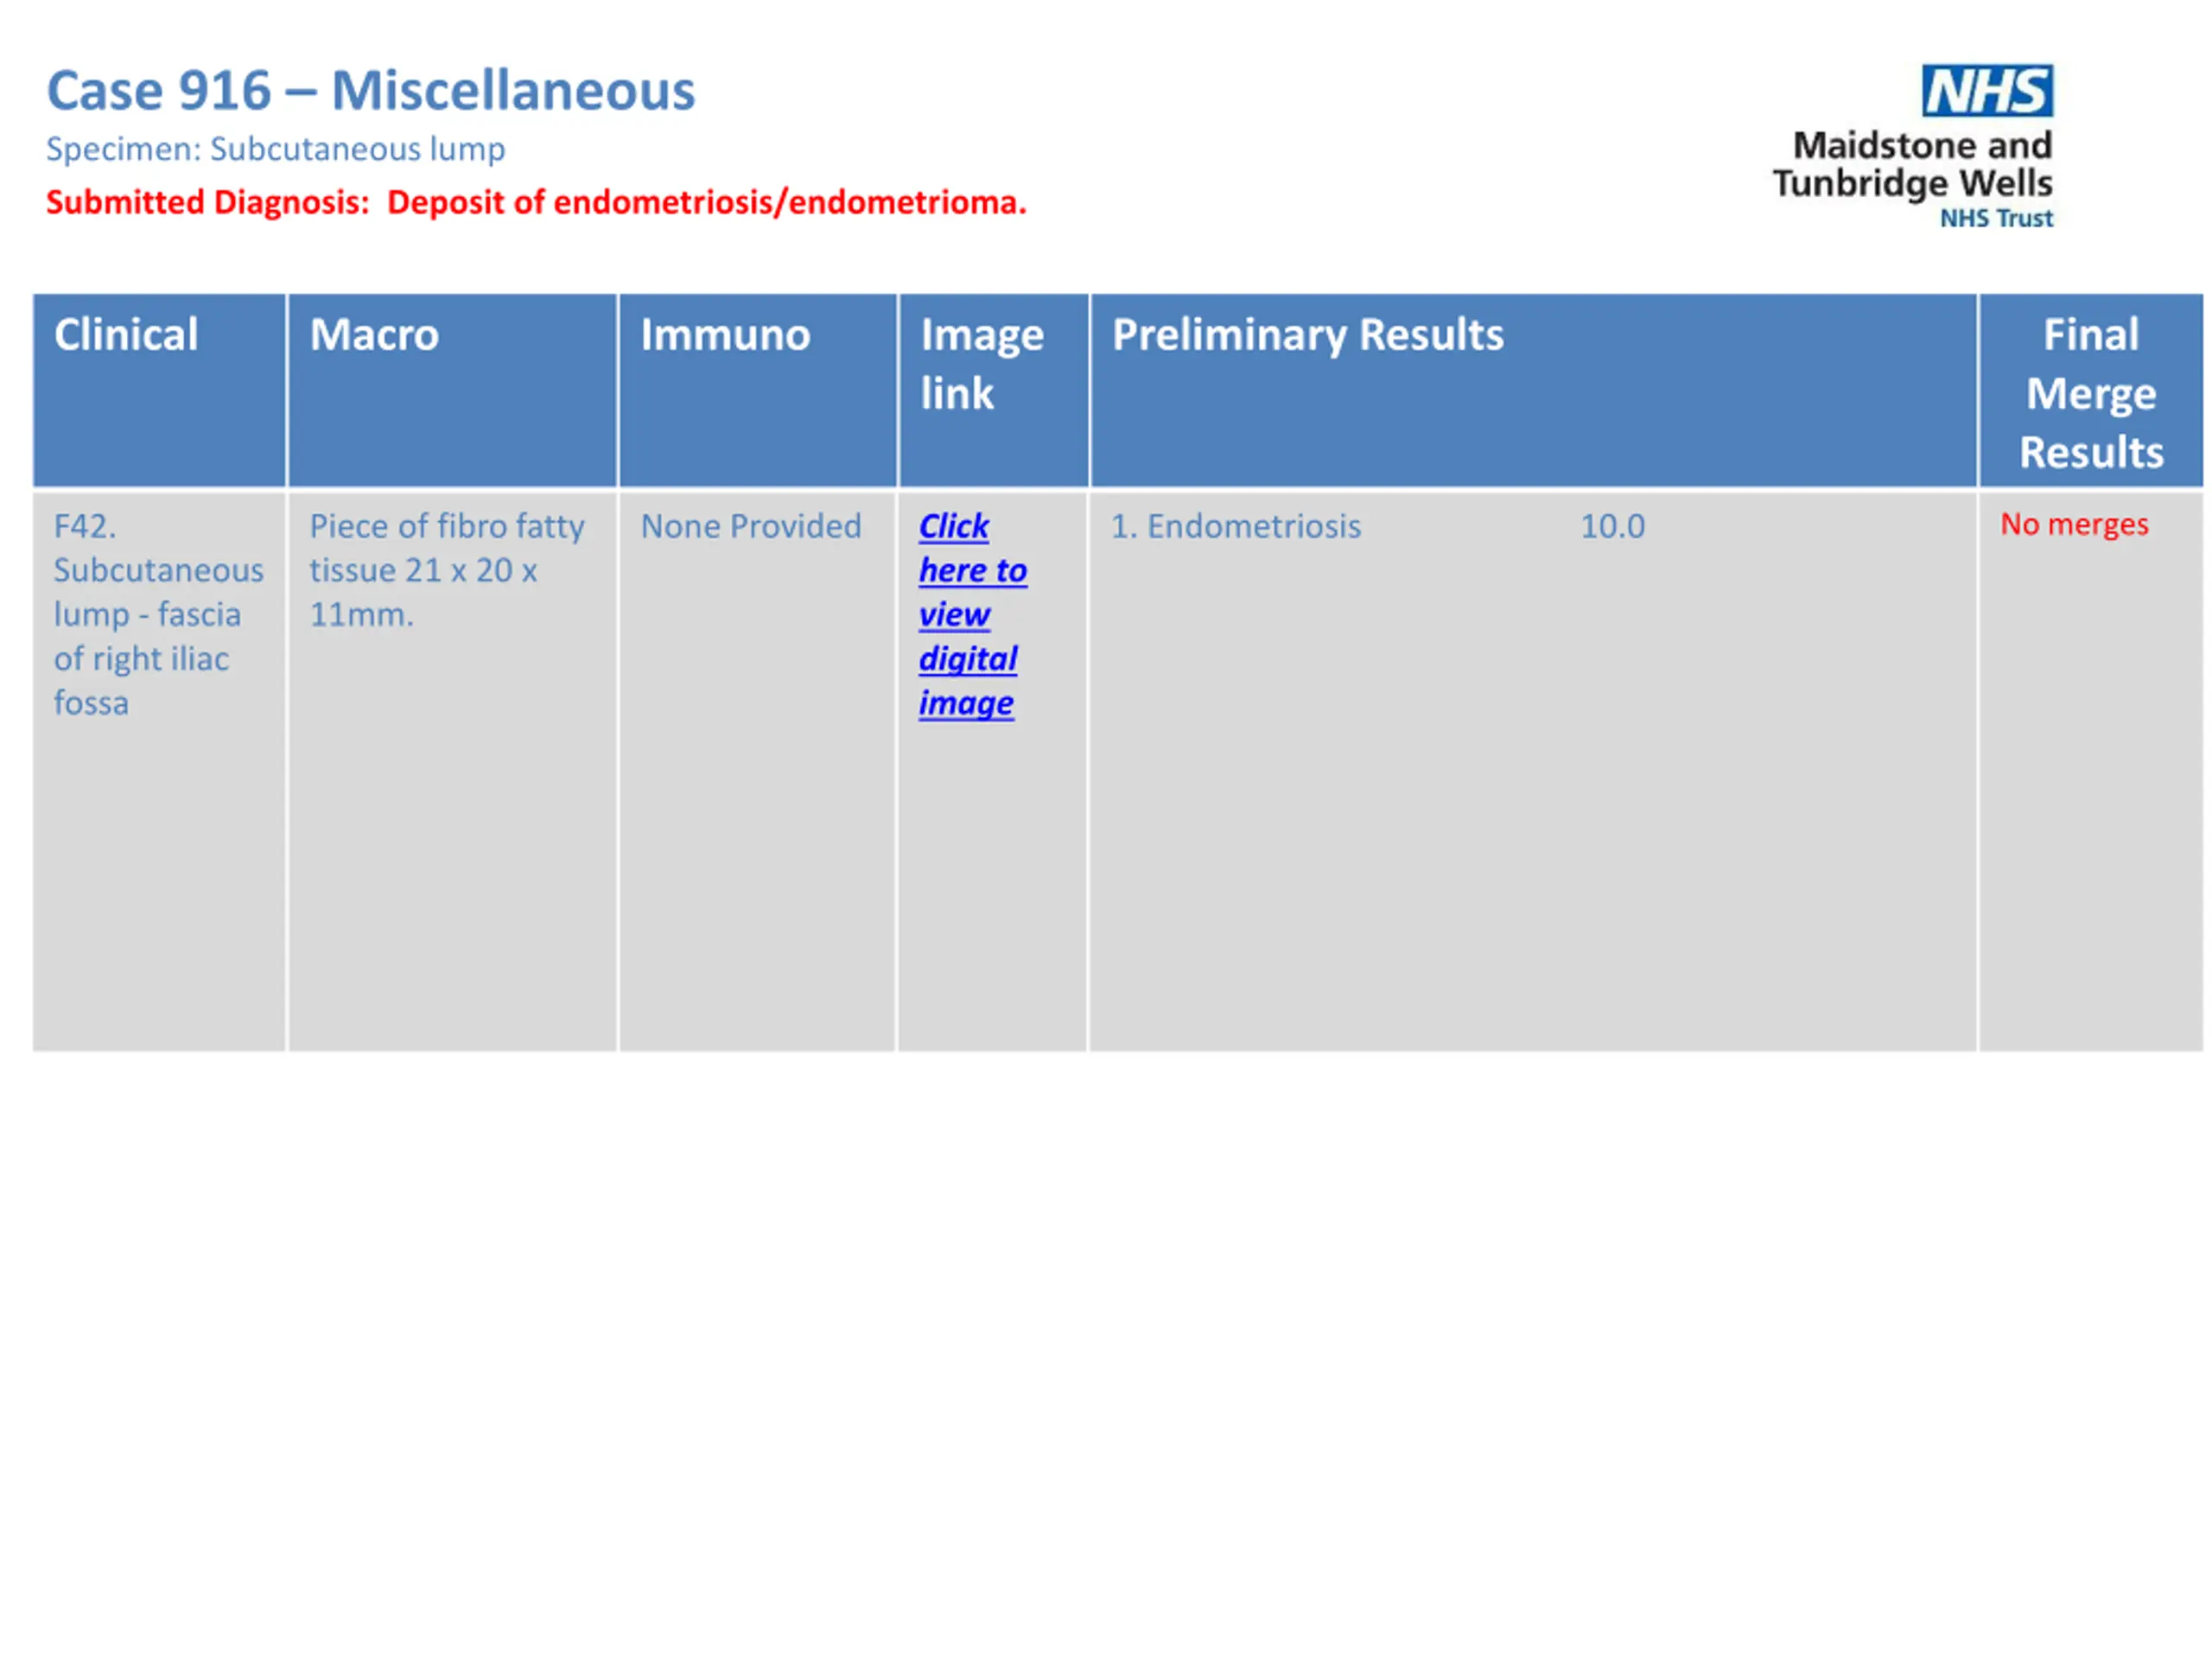Screen dimensions: 2212x1659
Task: Click the 'Immuno' column header
Action: coord(757,390)
